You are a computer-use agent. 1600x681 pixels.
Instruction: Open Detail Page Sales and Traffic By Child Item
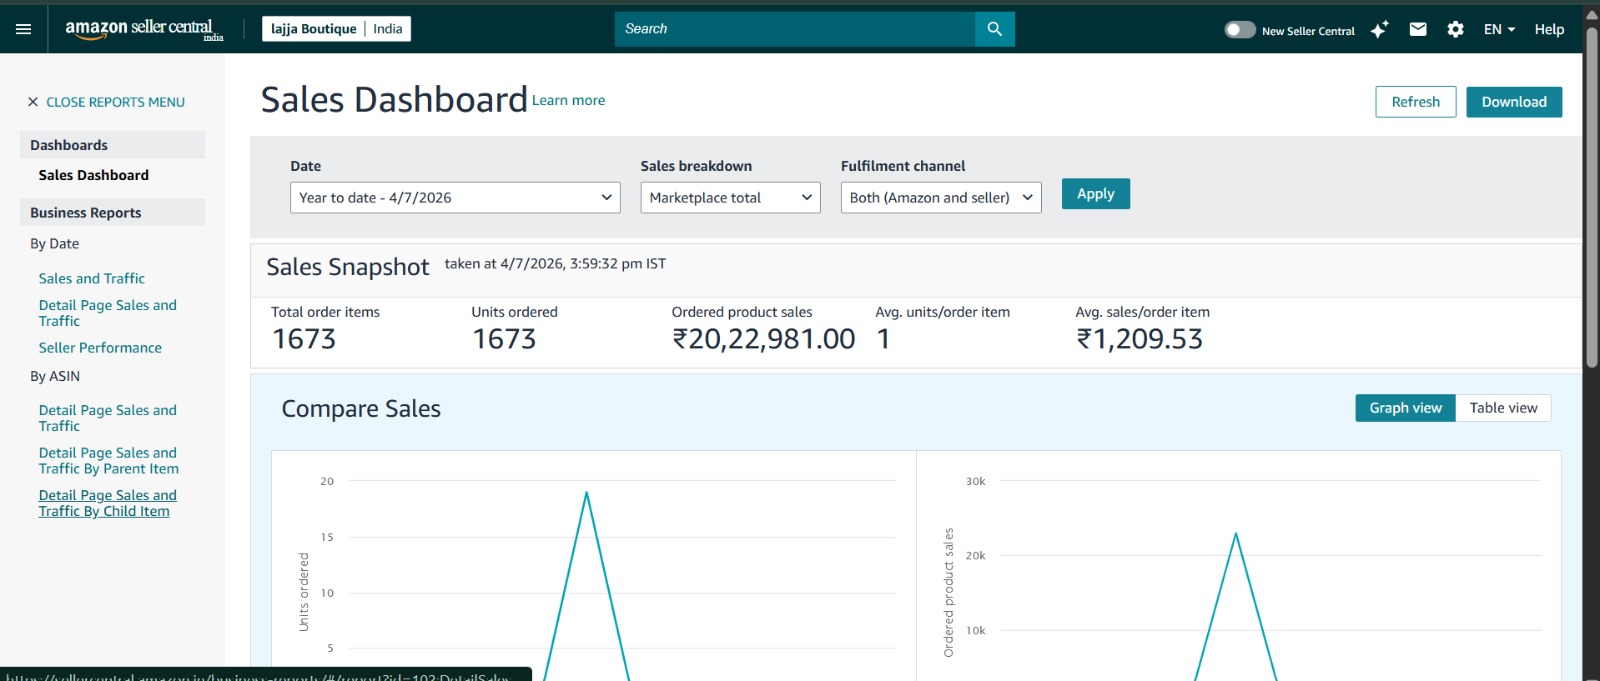[108, 503]
